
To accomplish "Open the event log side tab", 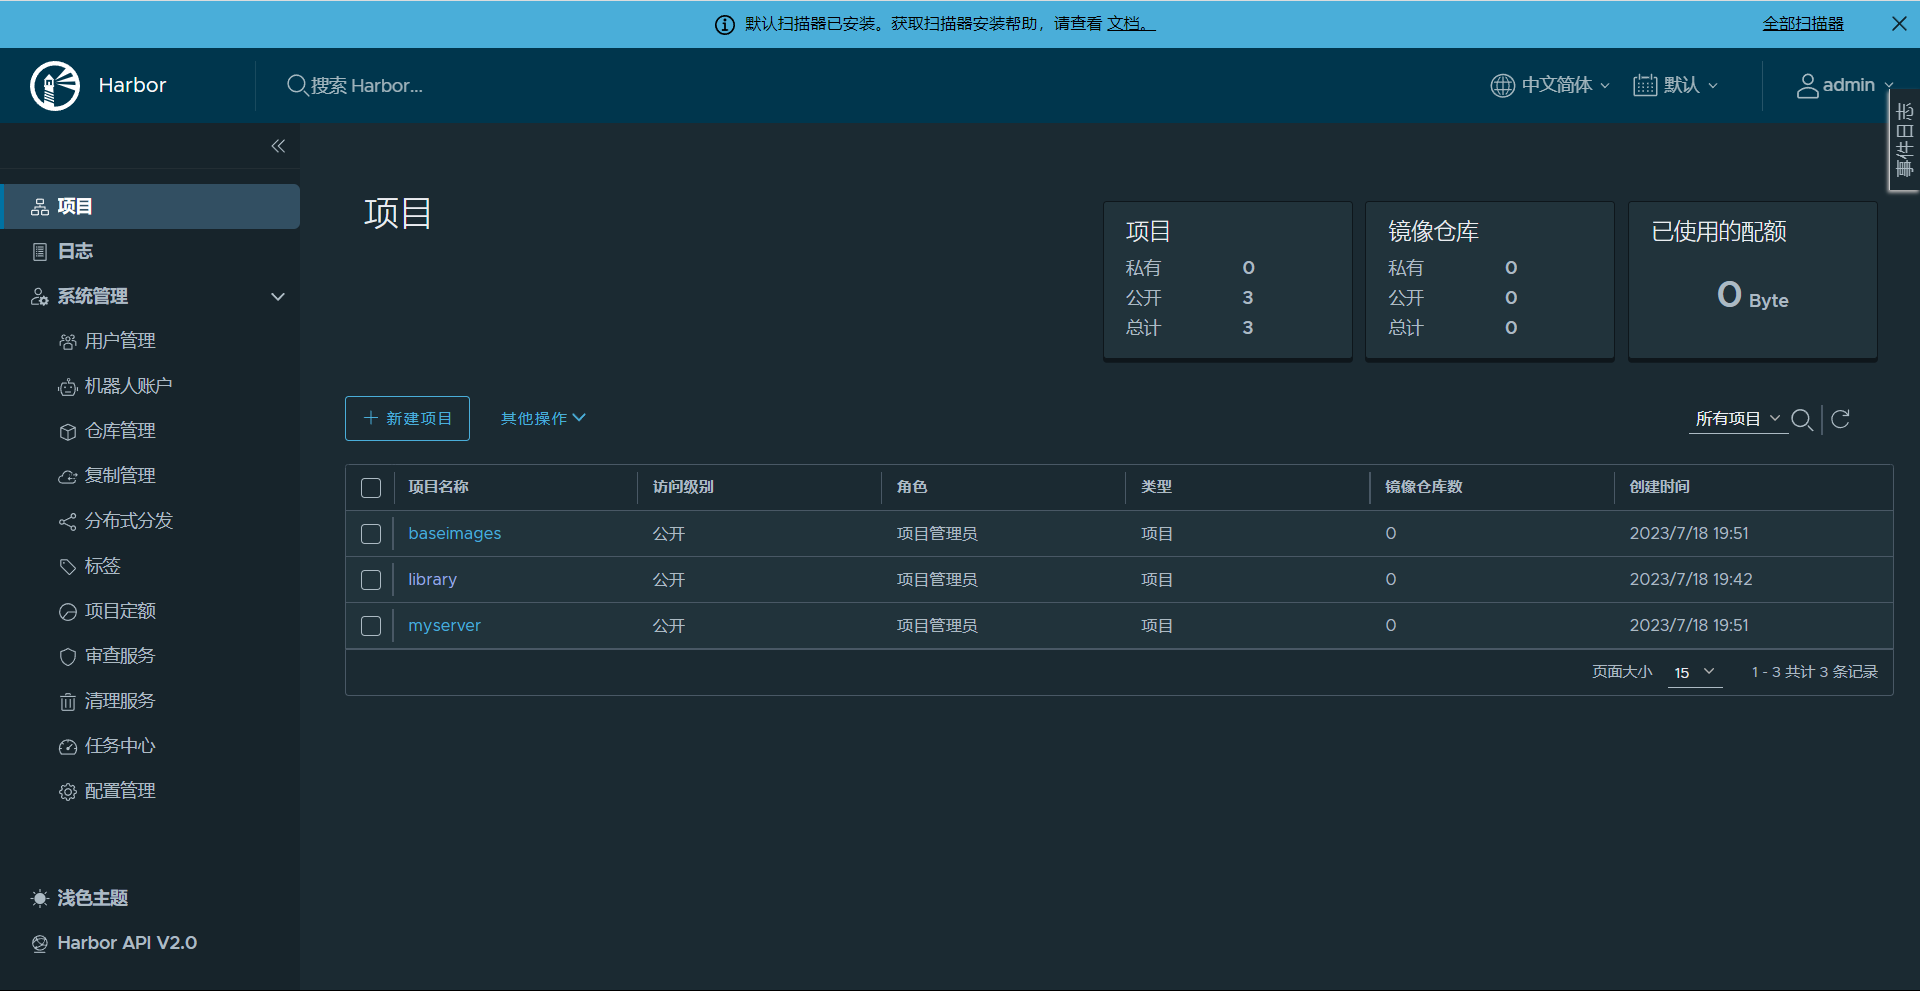I will point(1904,140).
